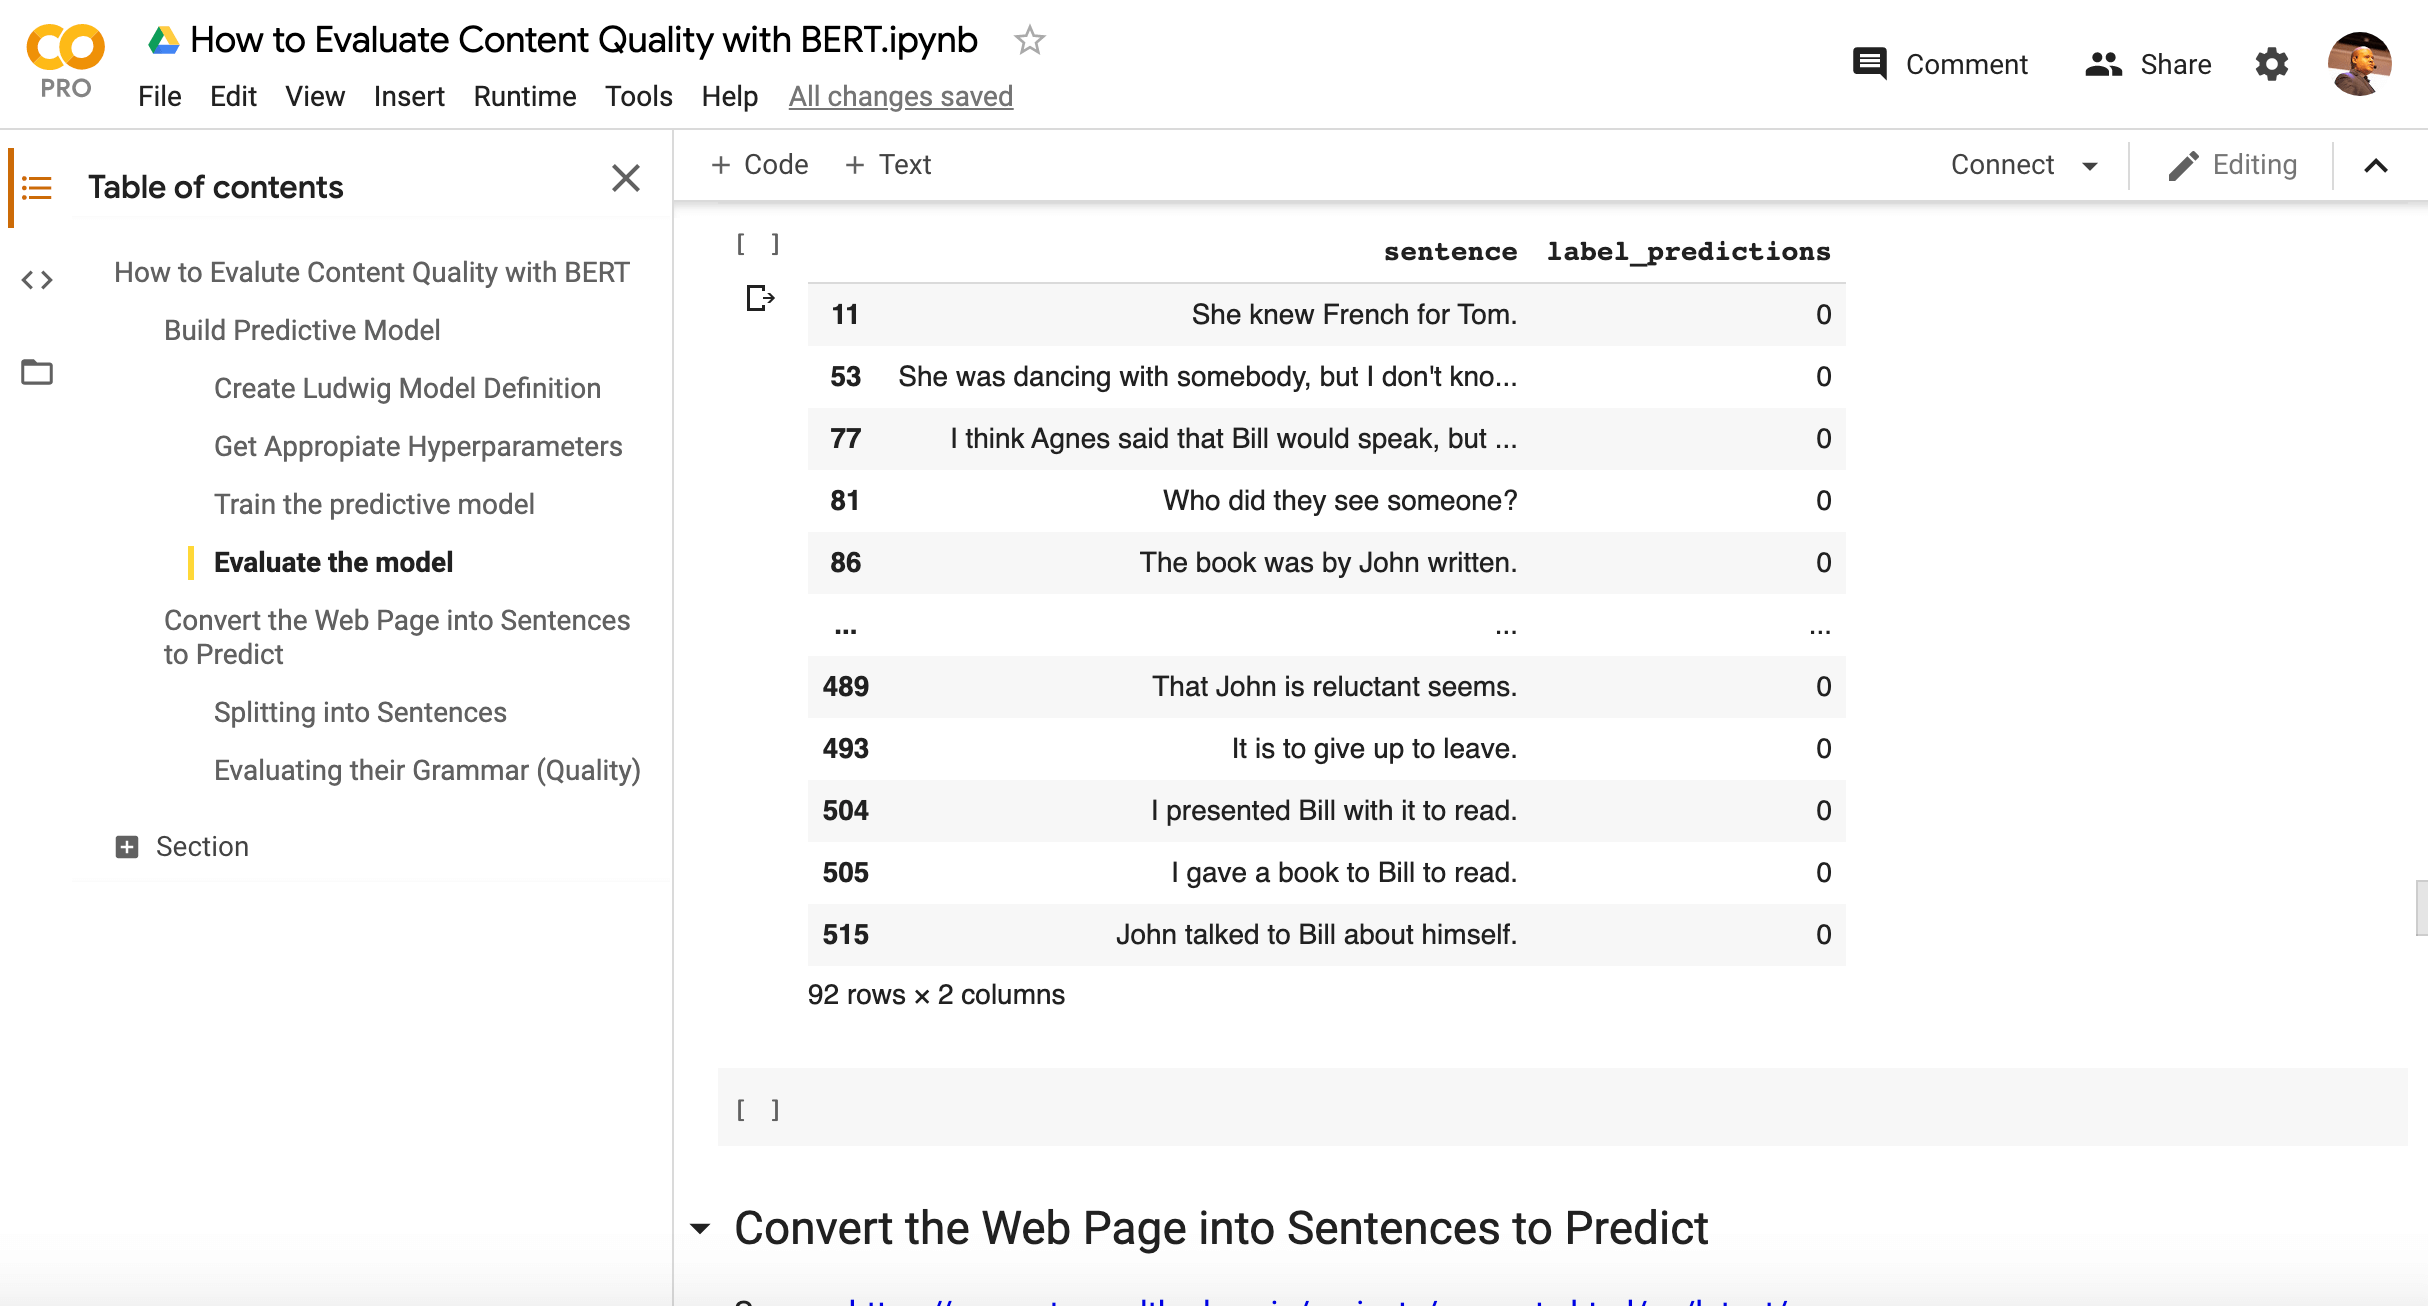The width and height of the screenshot is (2428, 1306).
Task: Open the Insert menu
Action: [408, 97]
